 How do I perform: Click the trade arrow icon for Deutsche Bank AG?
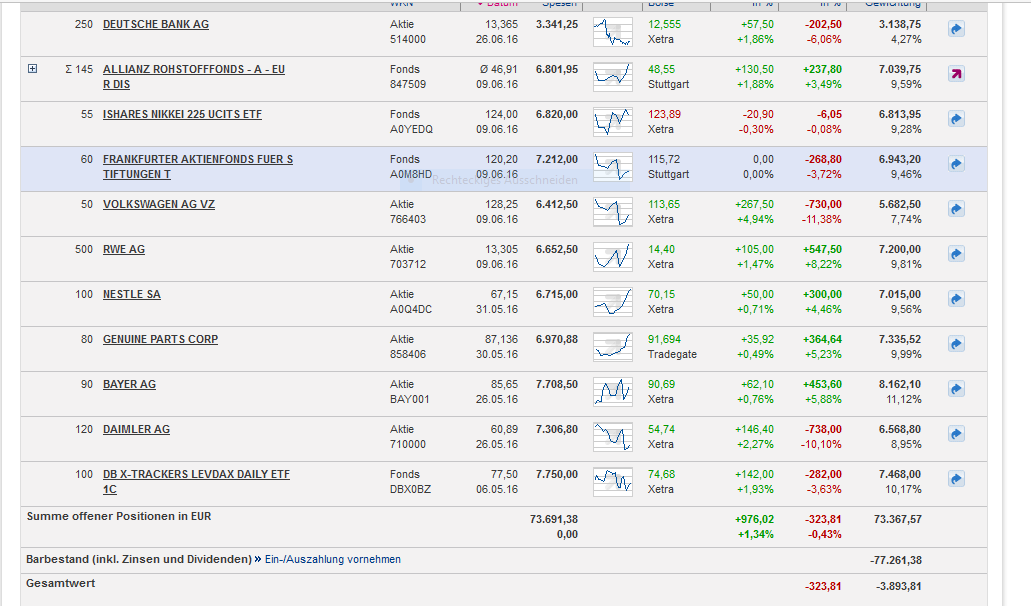[x=956, y=29]
